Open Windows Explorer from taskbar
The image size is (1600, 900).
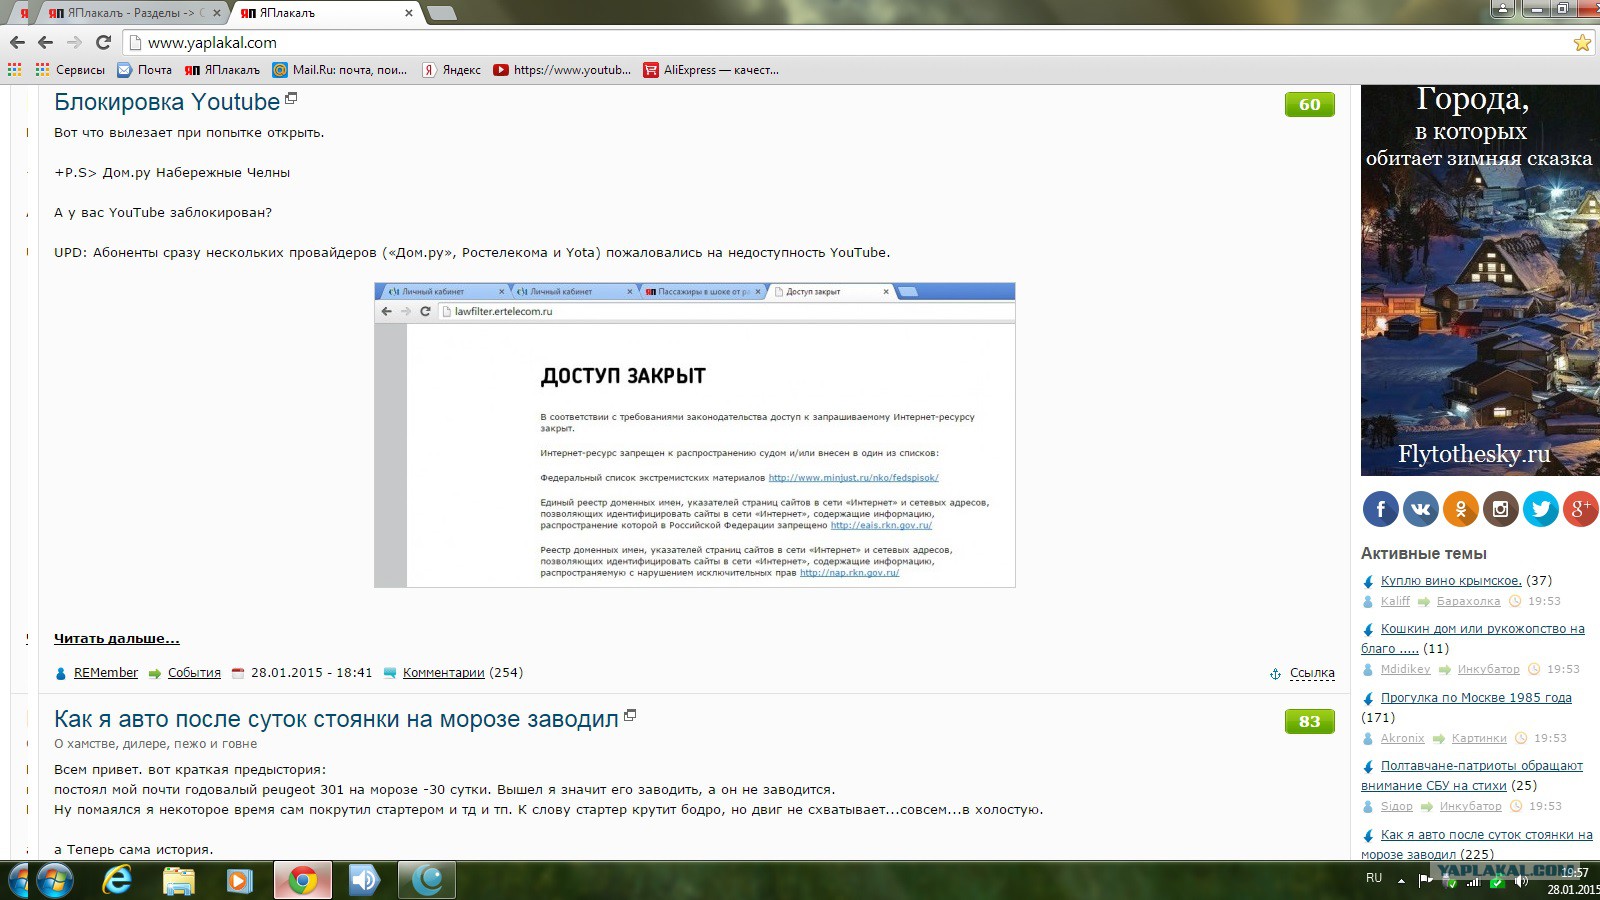tap(179, 880)
